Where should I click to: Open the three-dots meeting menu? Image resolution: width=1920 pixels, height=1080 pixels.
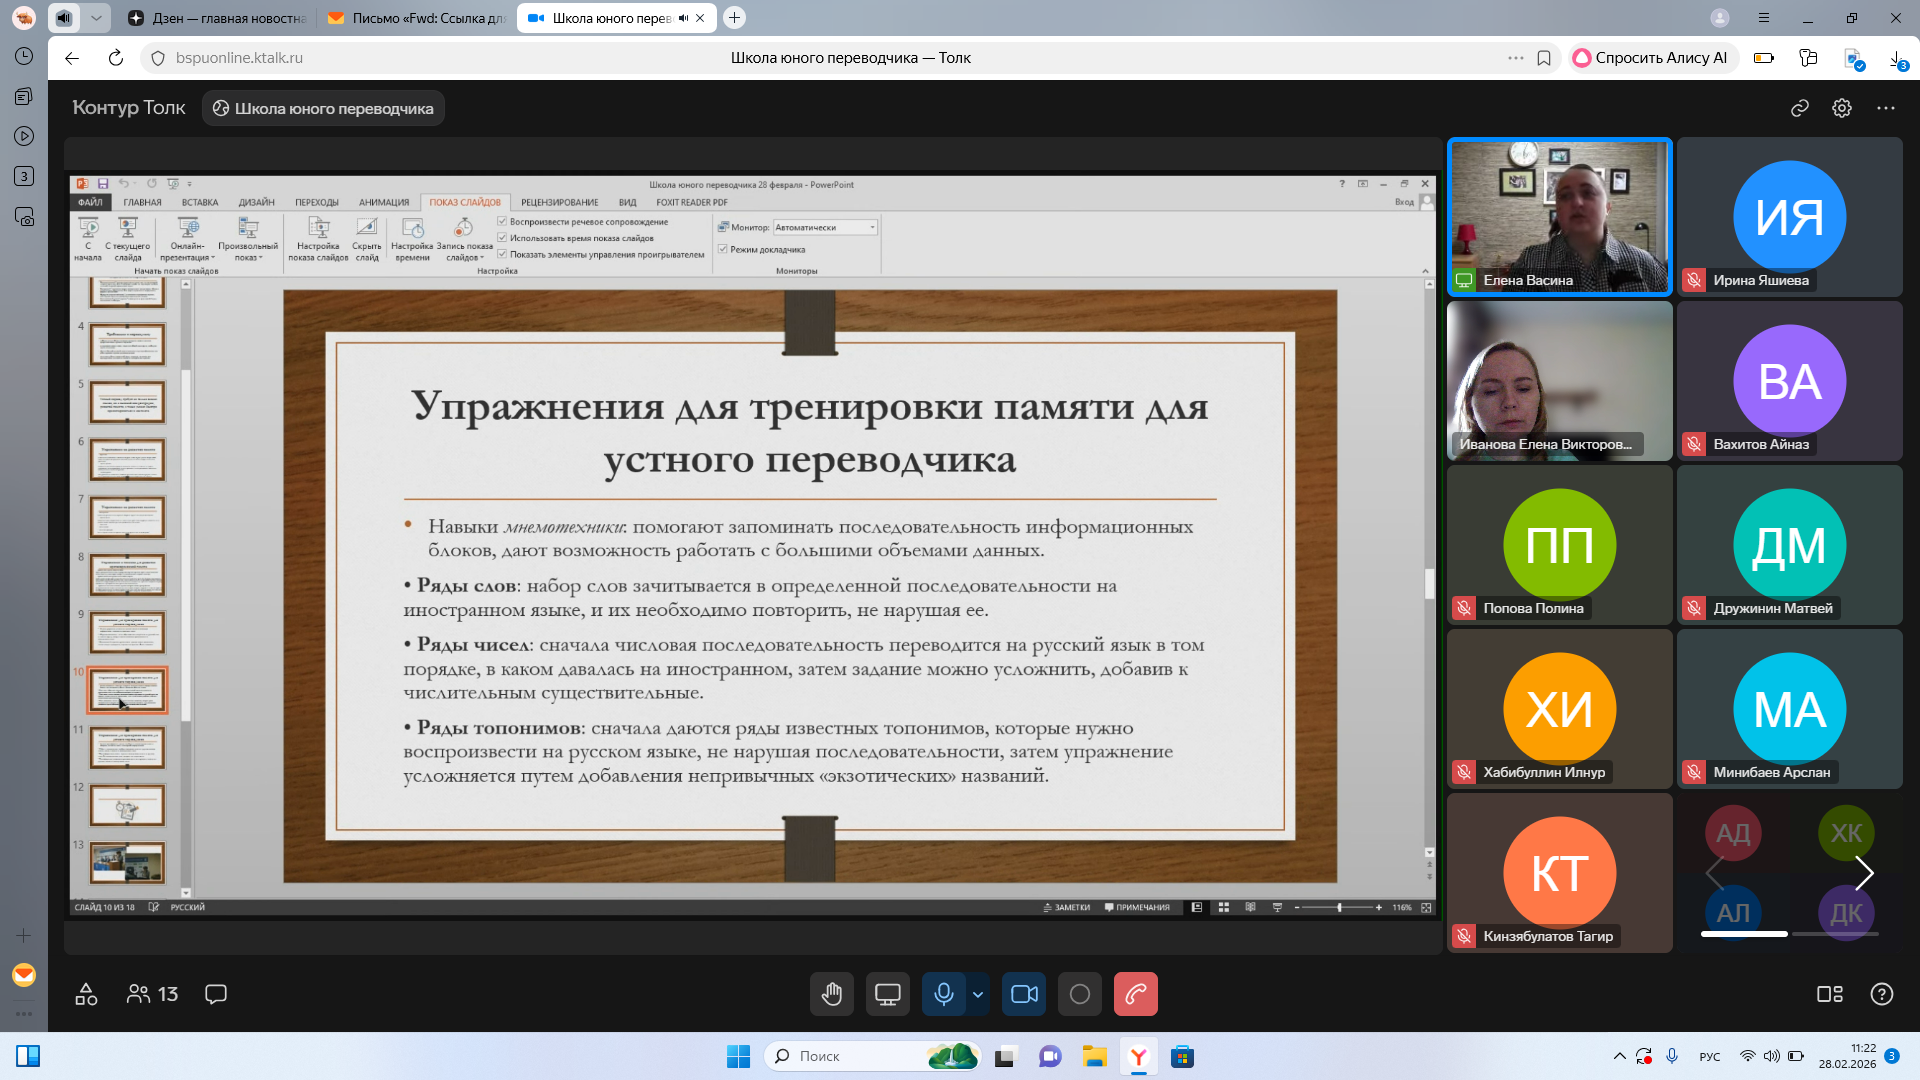pyautogui.click(x=1886, y=108)
